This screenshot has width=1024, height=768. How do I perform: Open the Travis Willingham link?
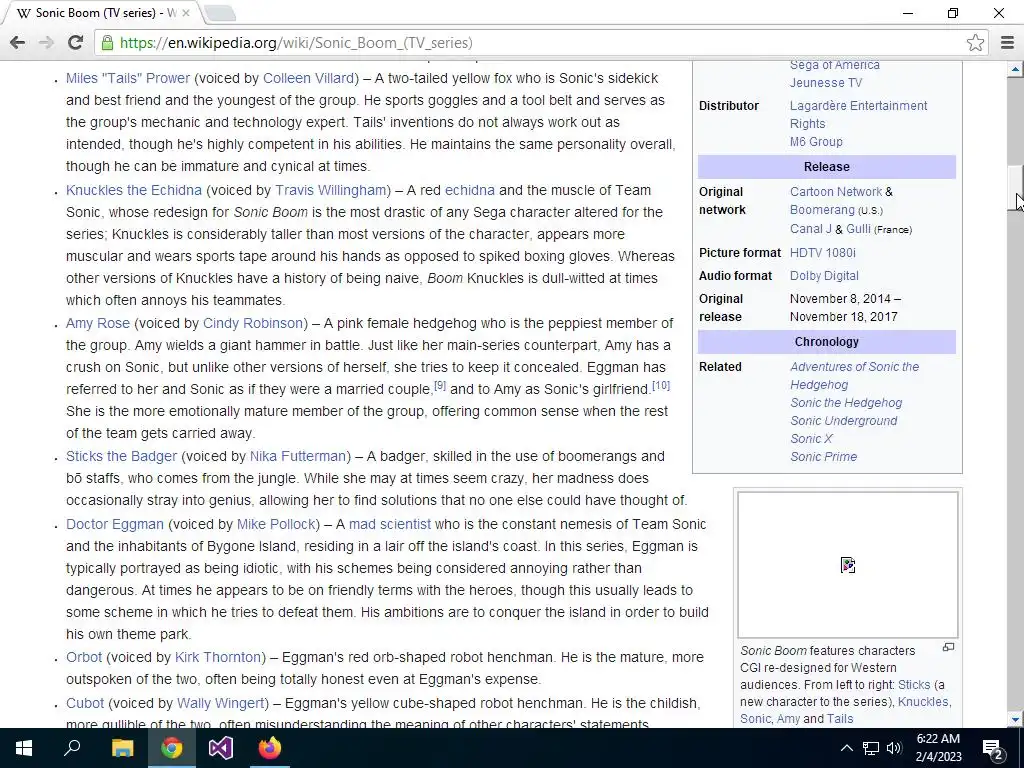[330, 190]
